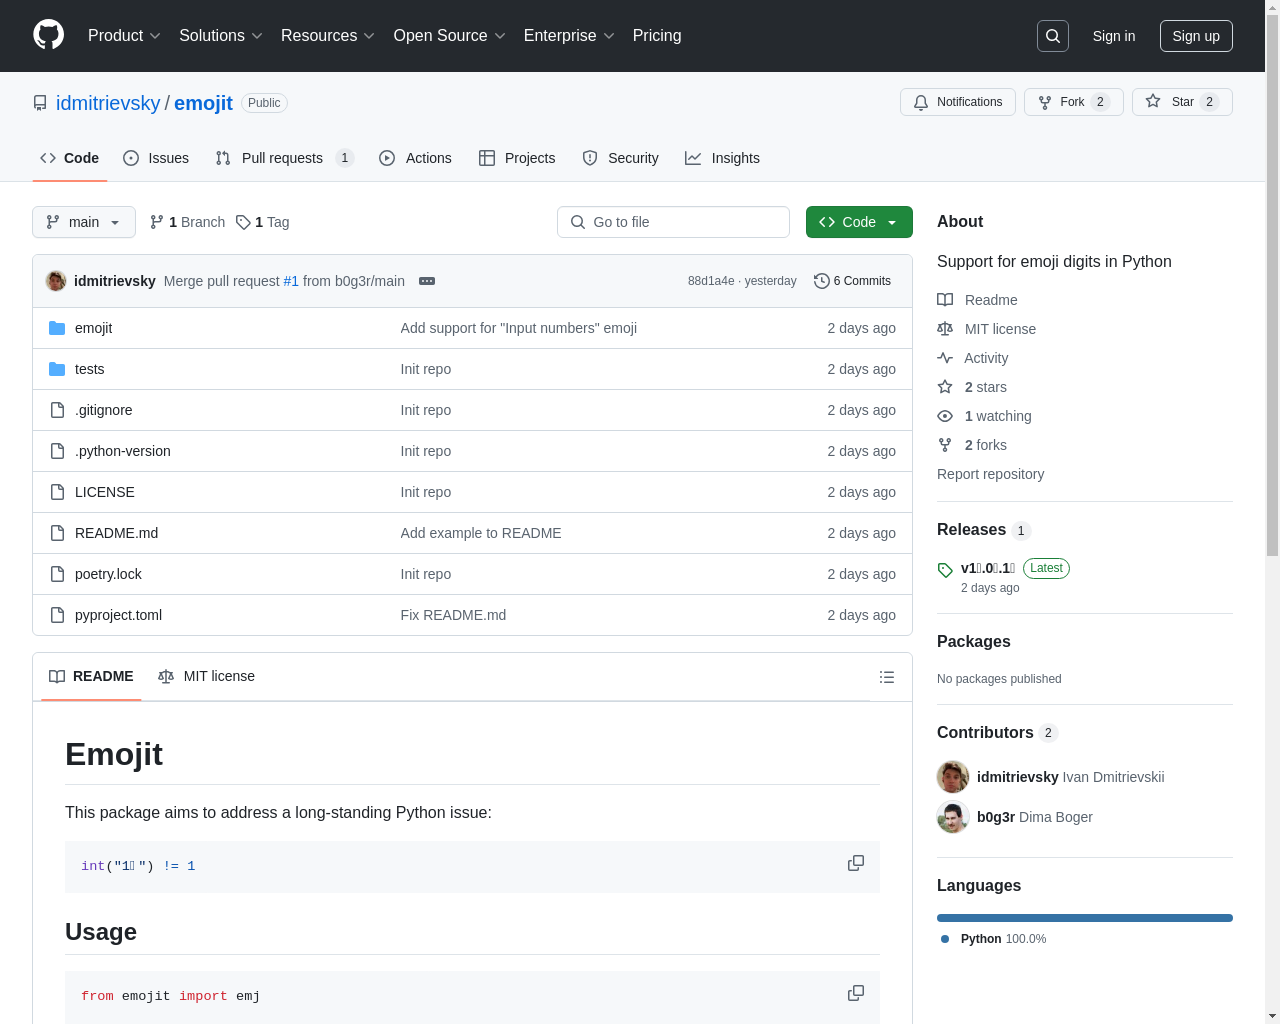
Task: Open the Projects tab
Action: click(517, 158)
